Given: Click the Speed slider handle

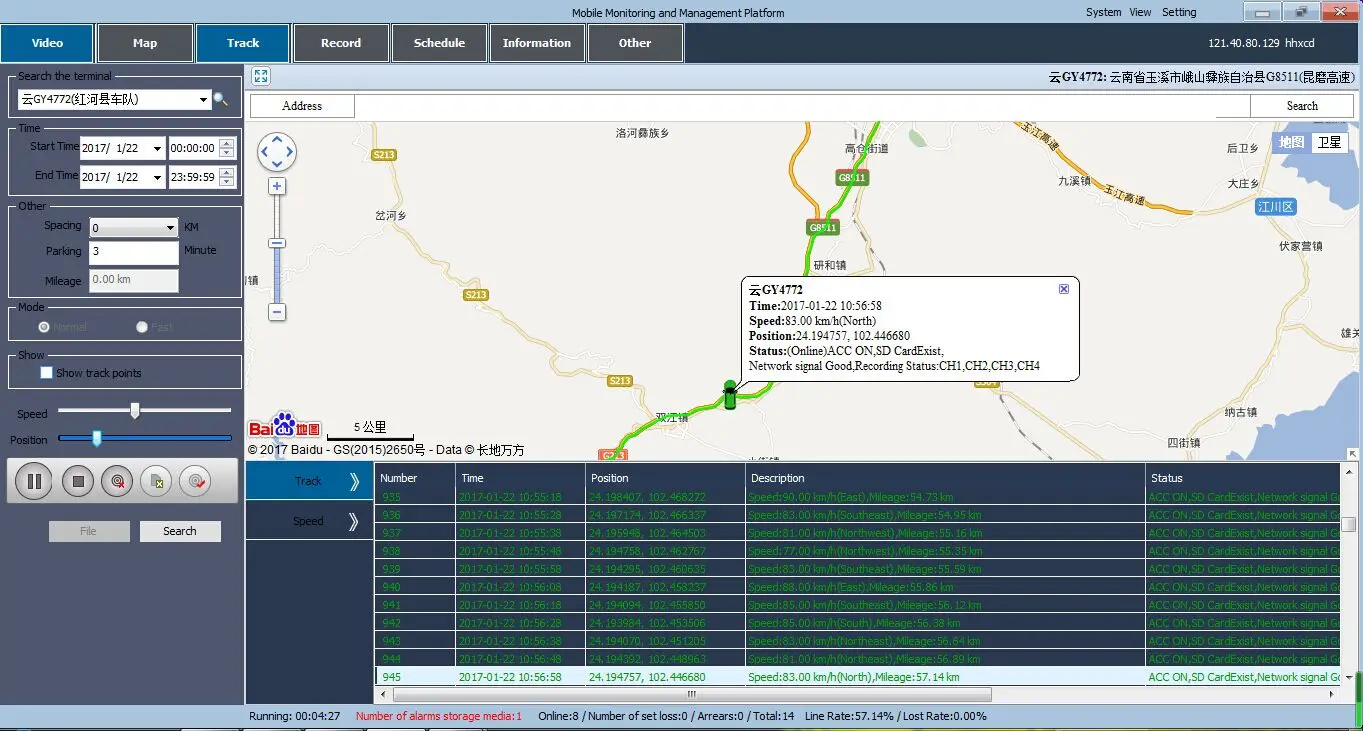Looking at the screenshot, I should (x=135, y=411).
